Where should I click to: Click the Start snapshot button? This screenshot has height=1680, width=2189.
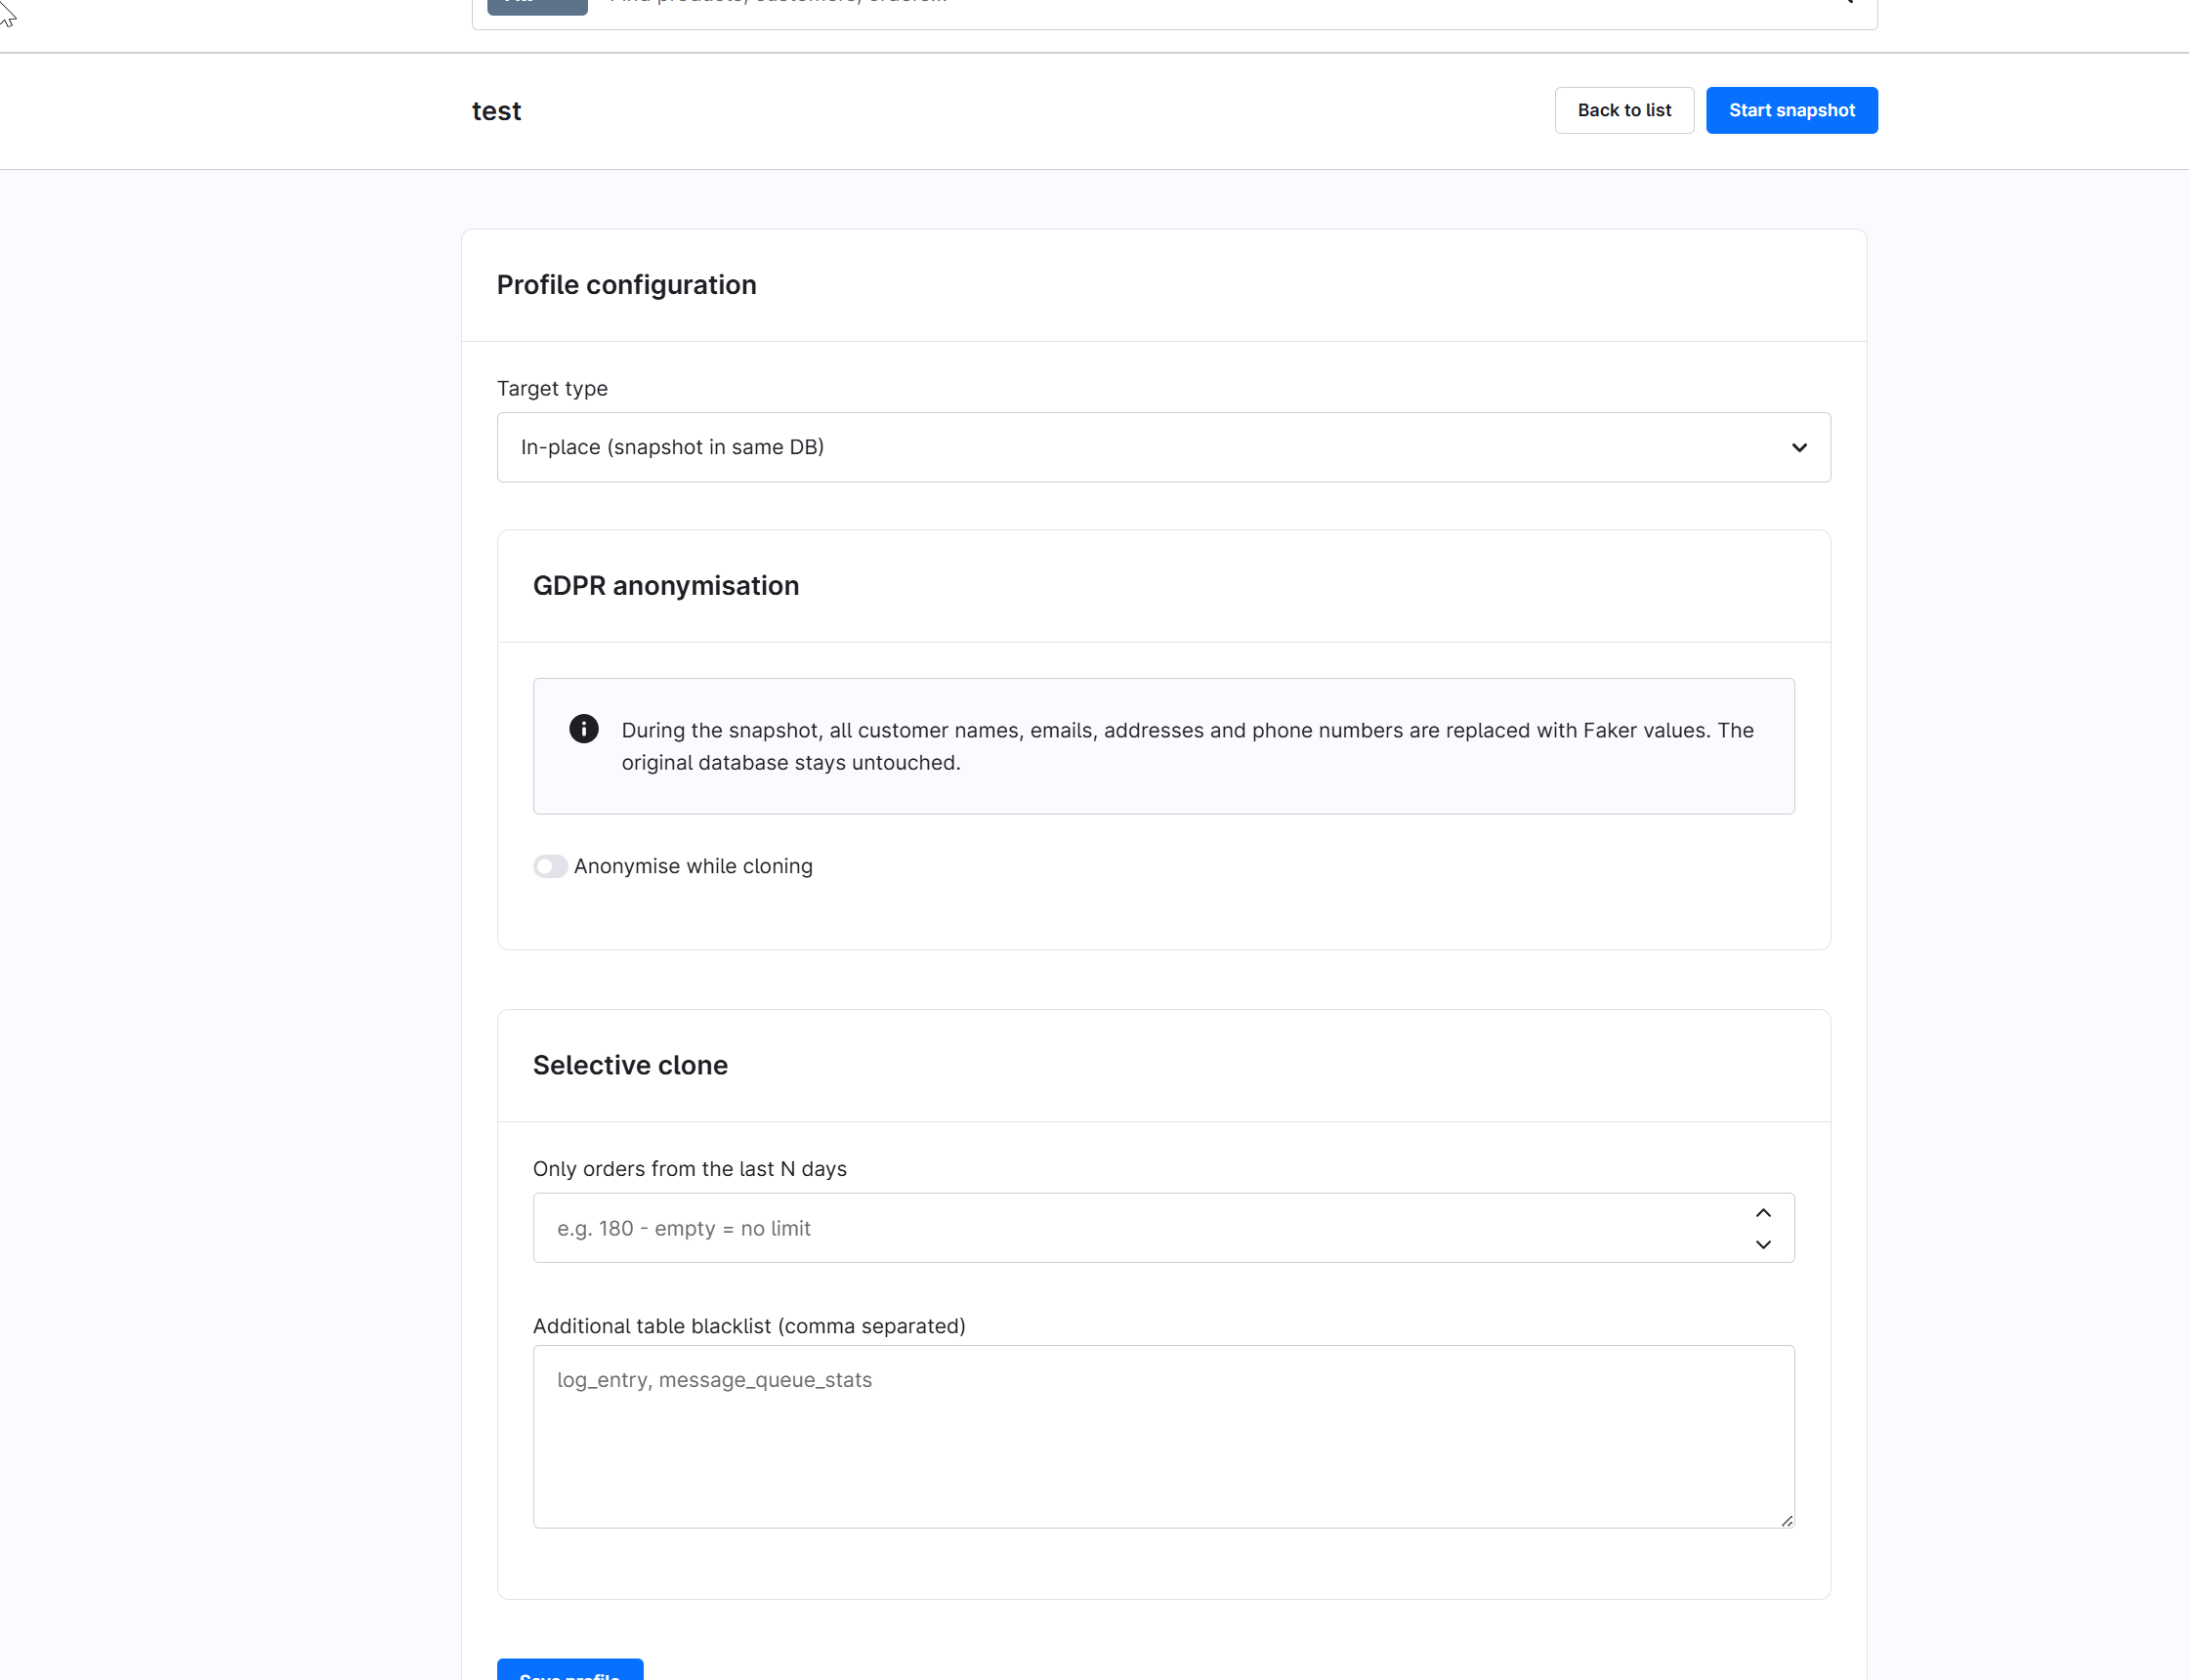1791,110
